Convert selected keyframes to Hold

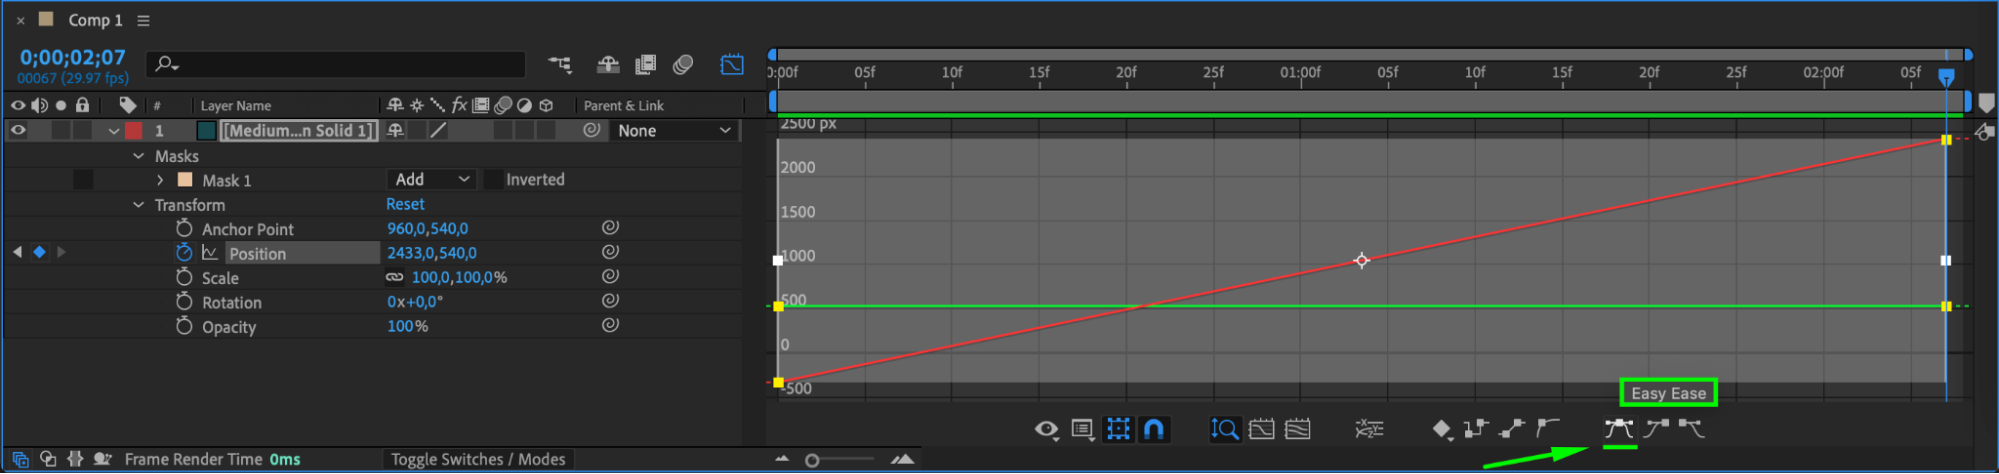pyautogui.click(x=1476, y=429)
